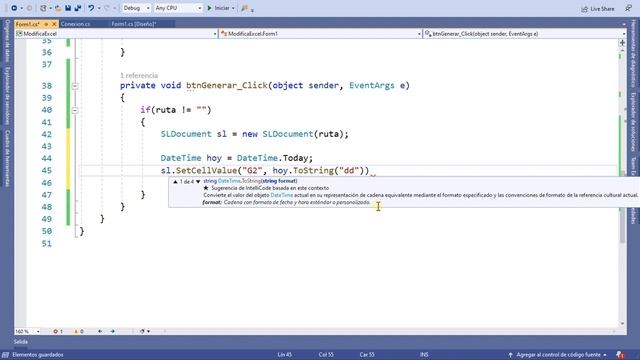Click the red error count indicator
Screen dimensions: 640x360
(x=58, y=331)
